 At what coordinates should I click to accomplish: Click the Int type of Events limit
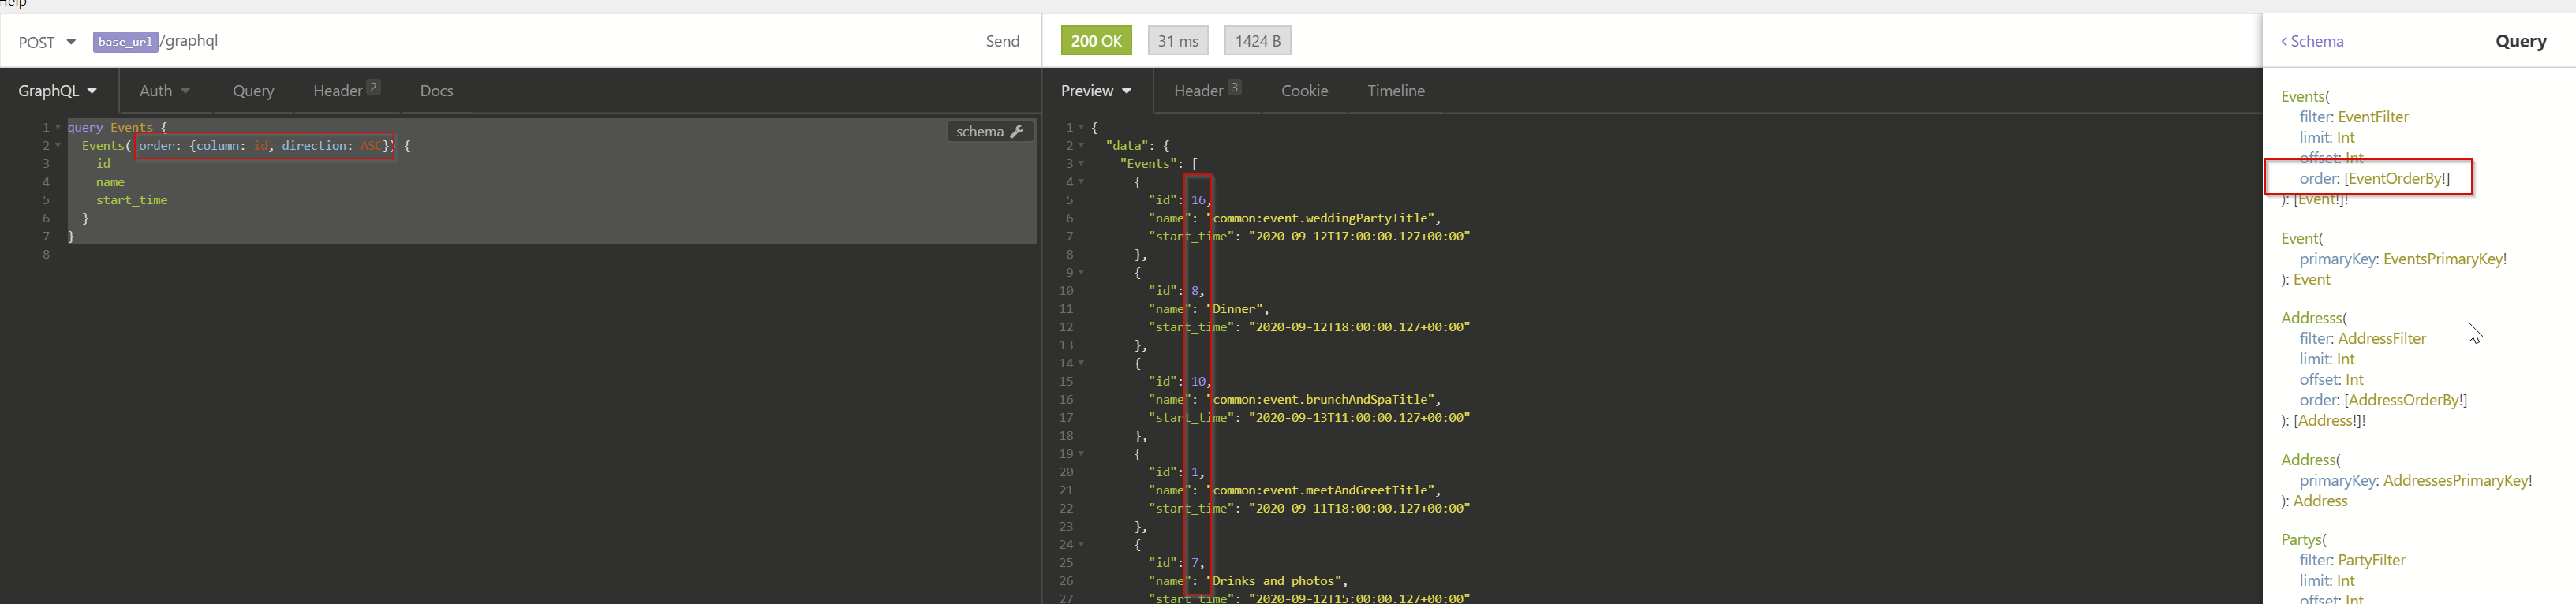2345,138
